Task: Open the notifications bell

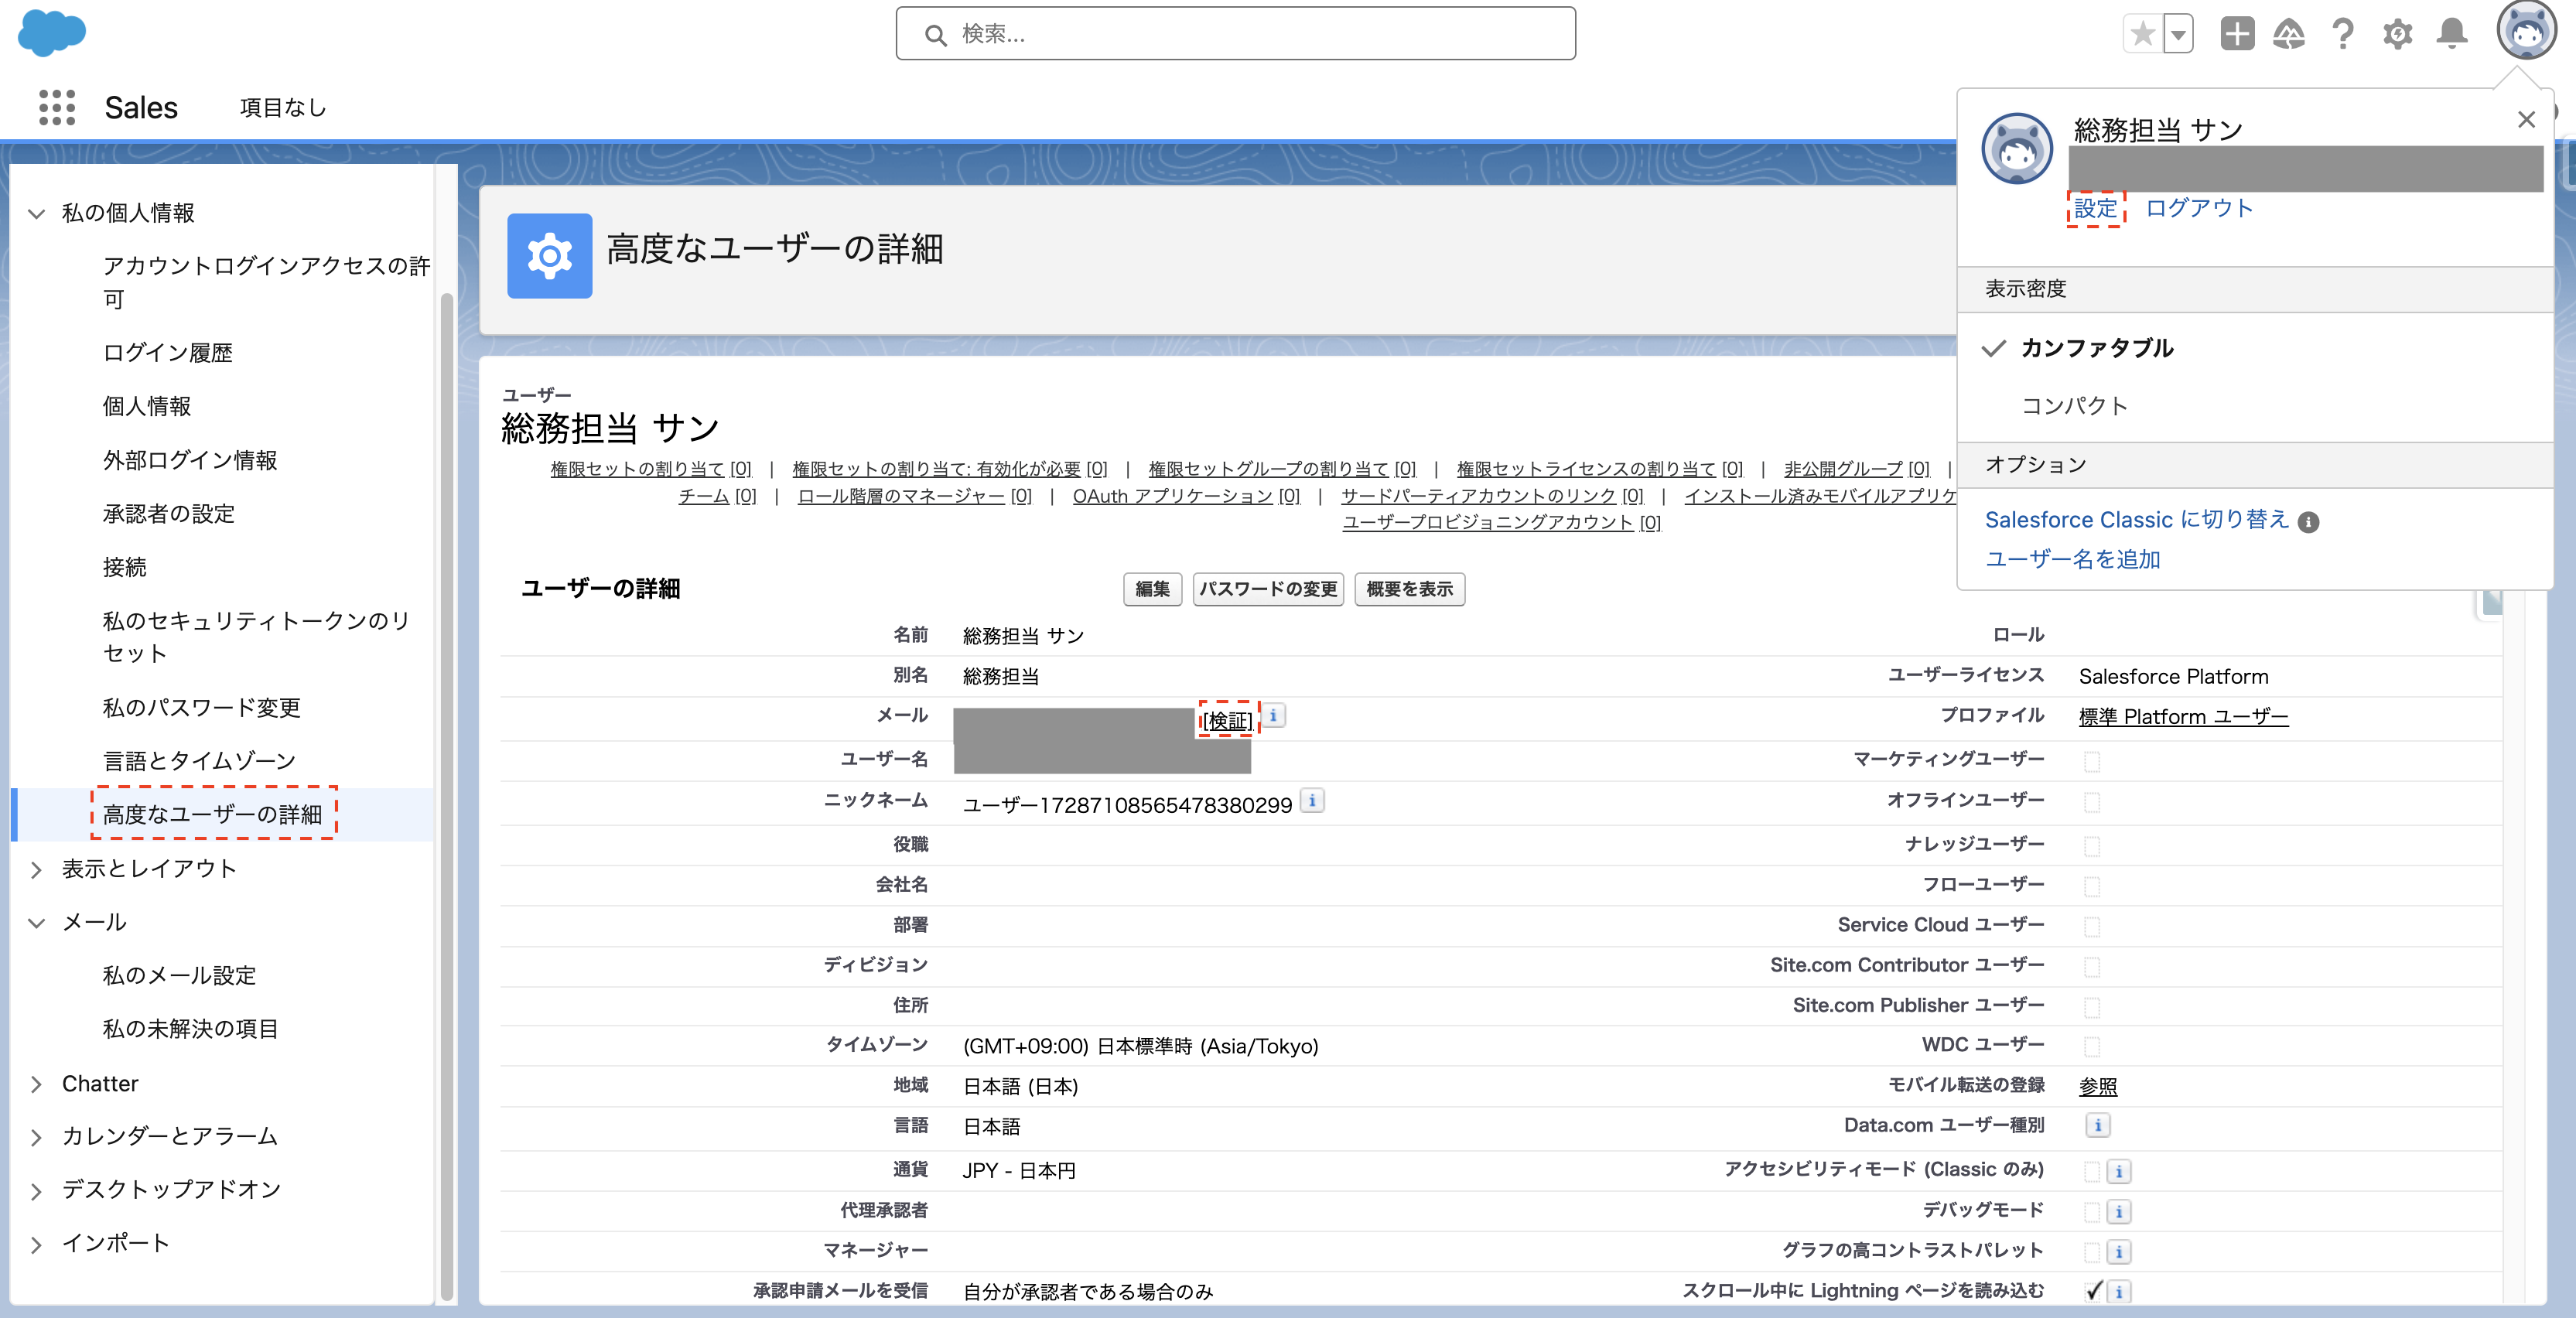Action: [x=2451, y=34]
